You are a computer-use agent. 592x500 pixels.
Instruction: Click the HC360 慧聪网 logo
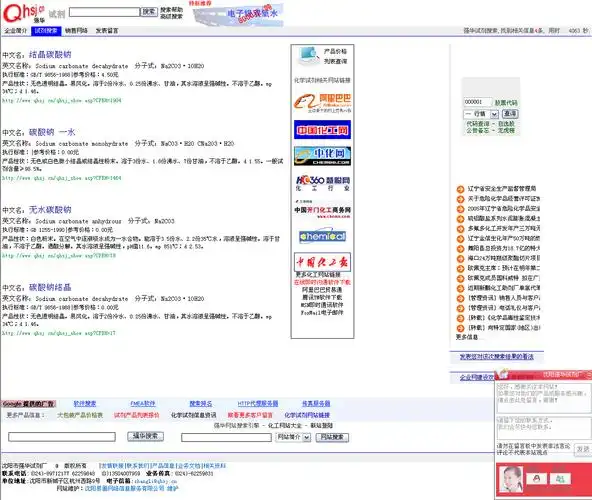(x=322, y=183)
